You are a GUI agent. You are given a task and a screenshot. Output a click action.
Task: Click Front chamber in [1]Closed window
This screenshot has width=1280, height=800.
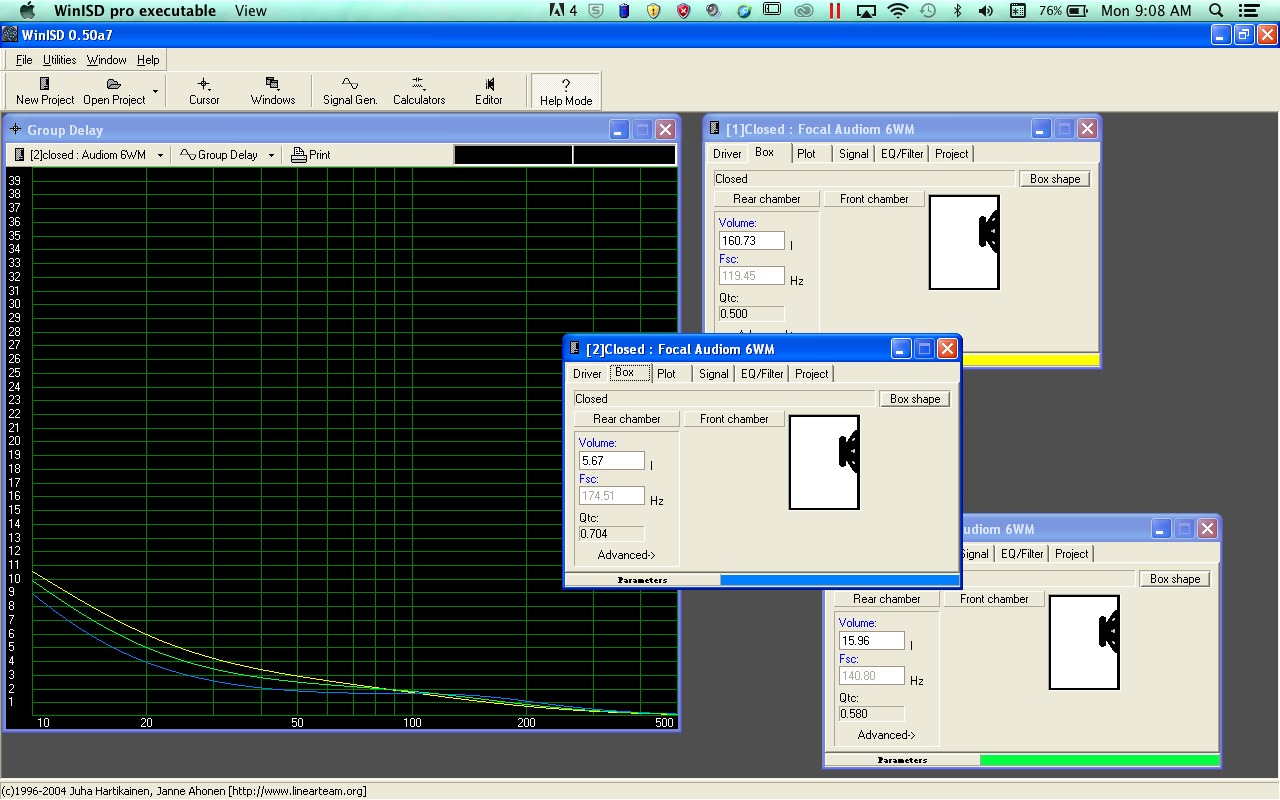point(875,199)
